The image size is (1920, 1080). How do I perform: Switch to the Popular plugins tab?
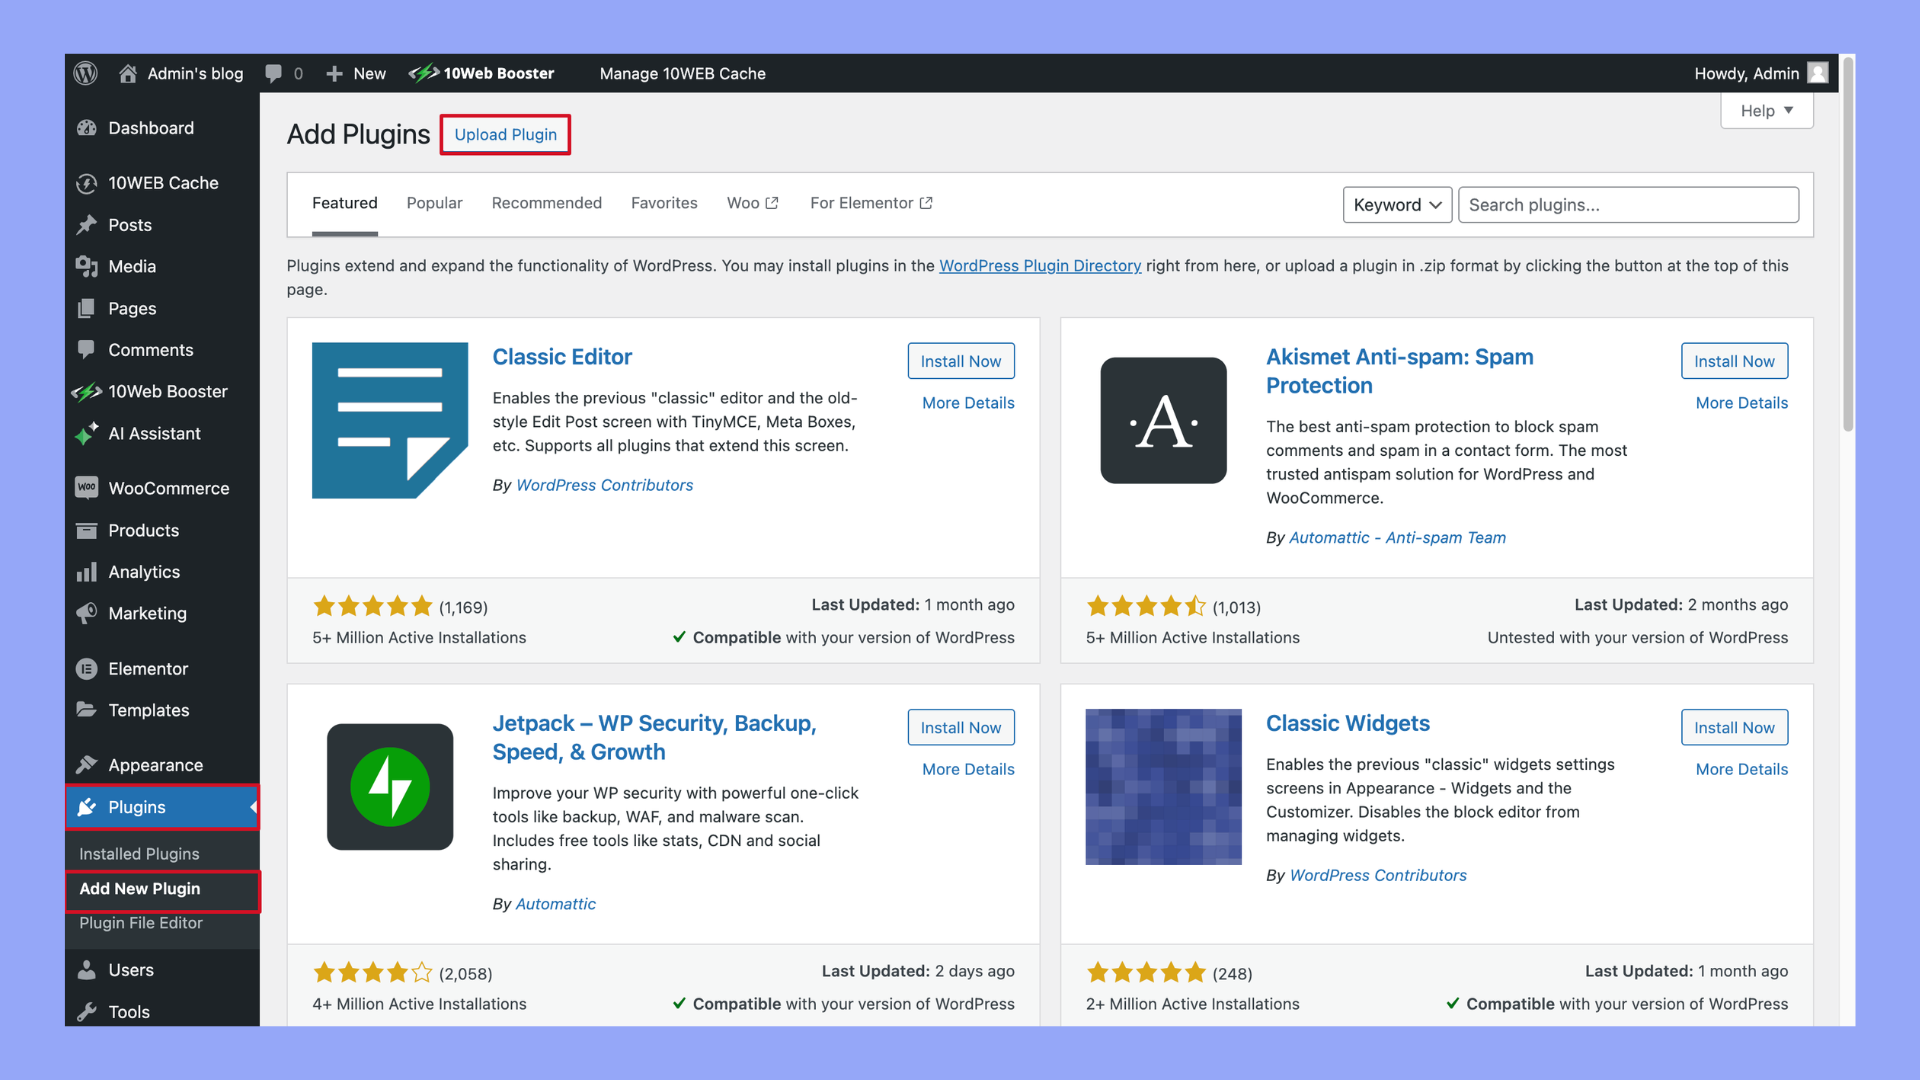point(434,203)
